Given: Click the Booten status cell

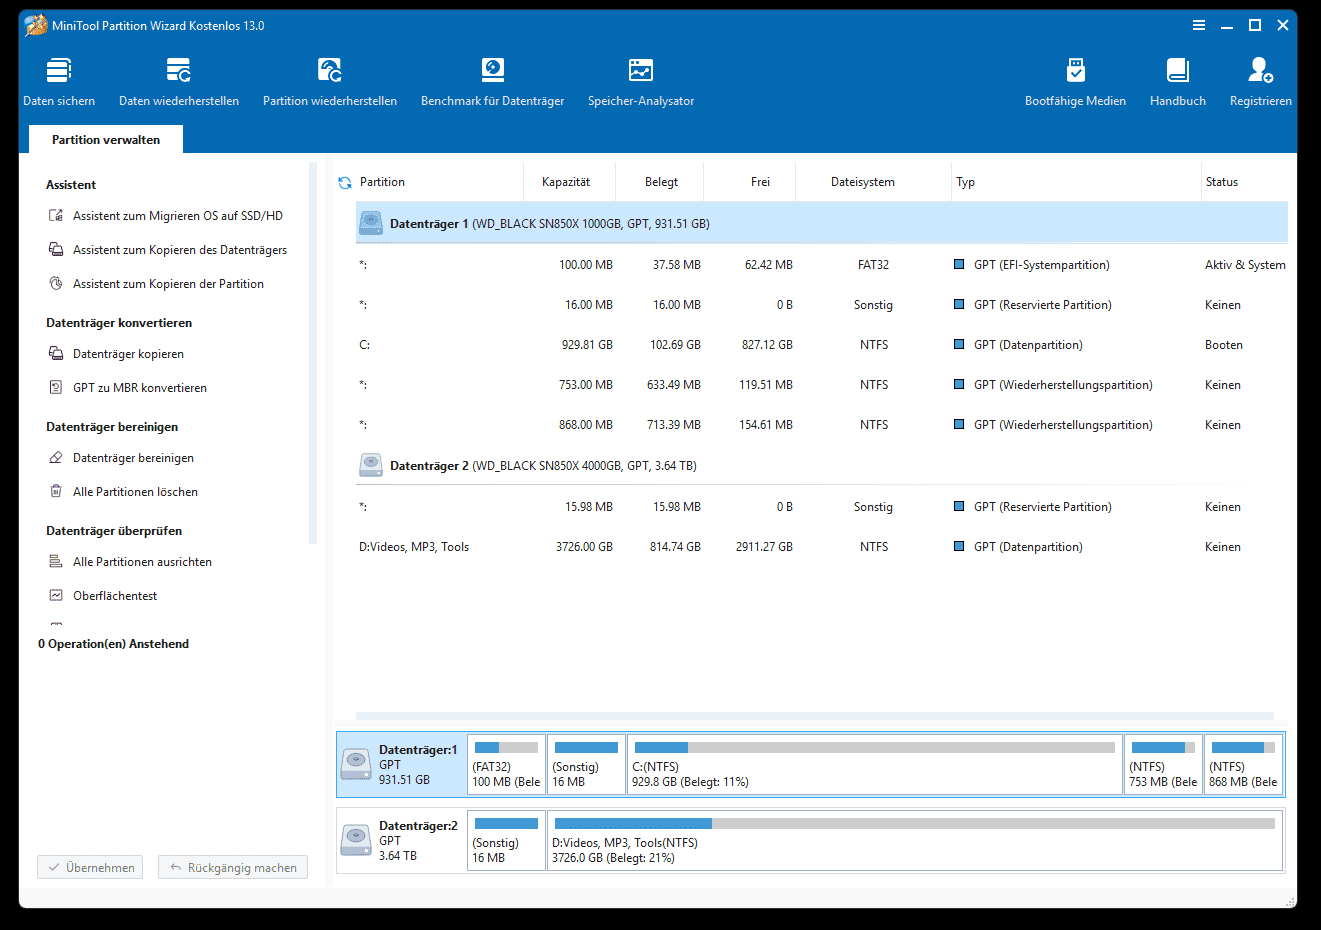Looking at the screenshot, I should (1224, 345).
